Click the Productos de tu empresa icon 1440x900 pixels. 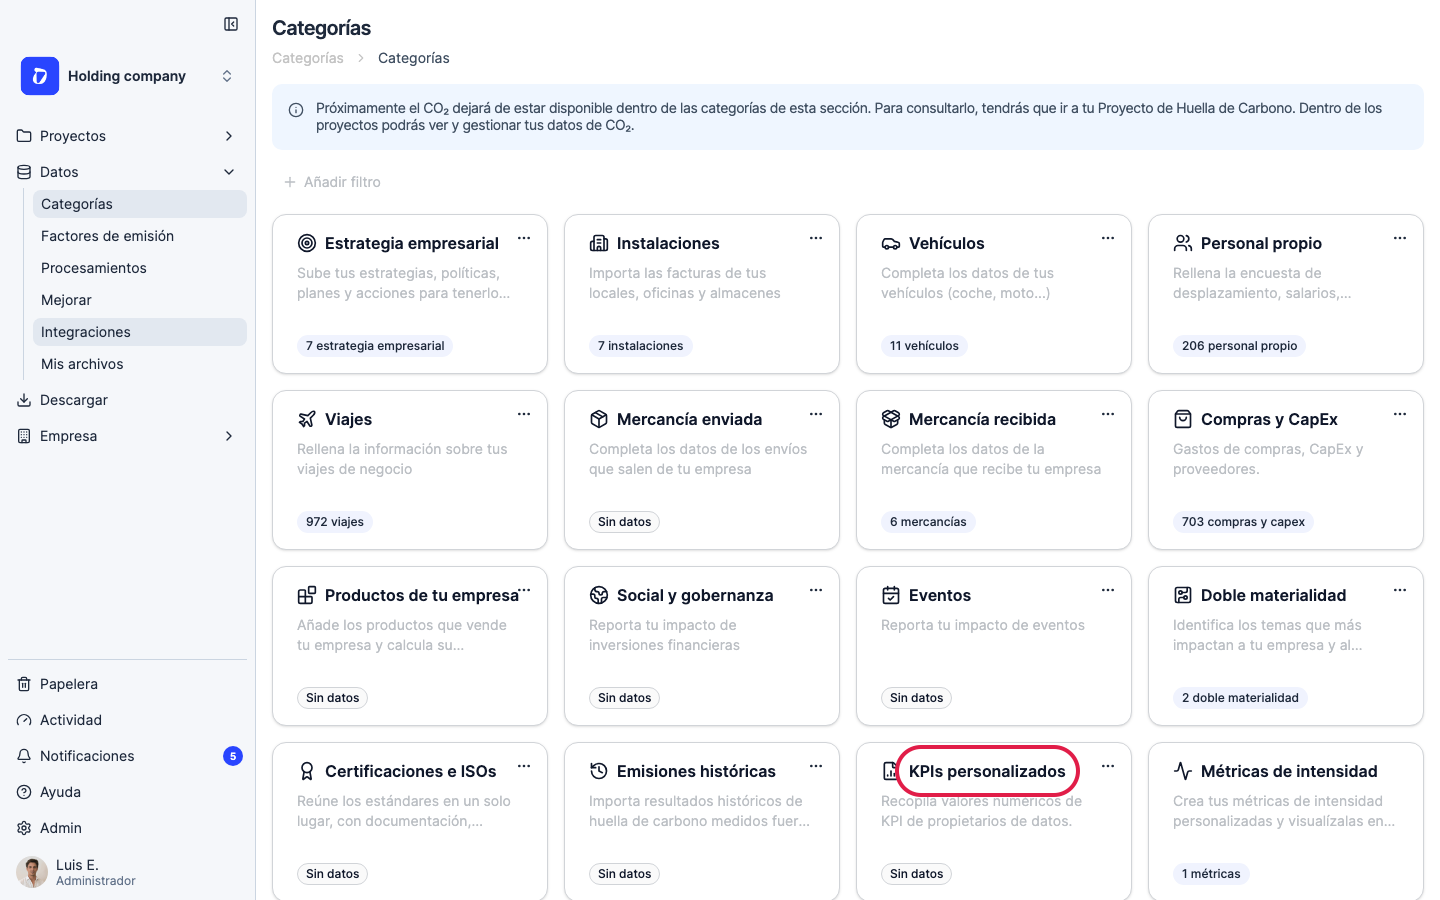[x=307, y=595]
